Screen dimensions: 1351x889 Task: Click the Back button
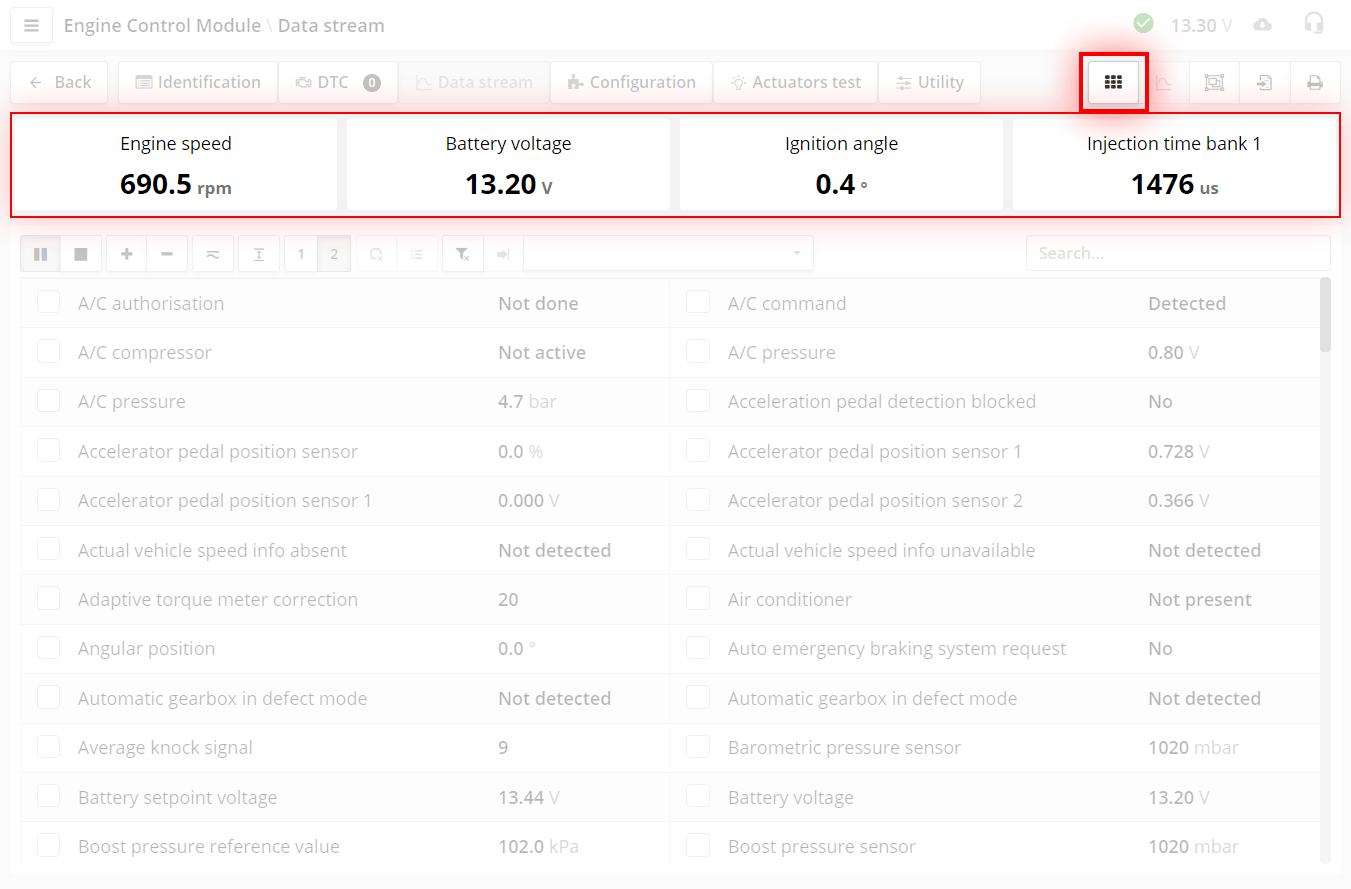click(x=61, y=83)
